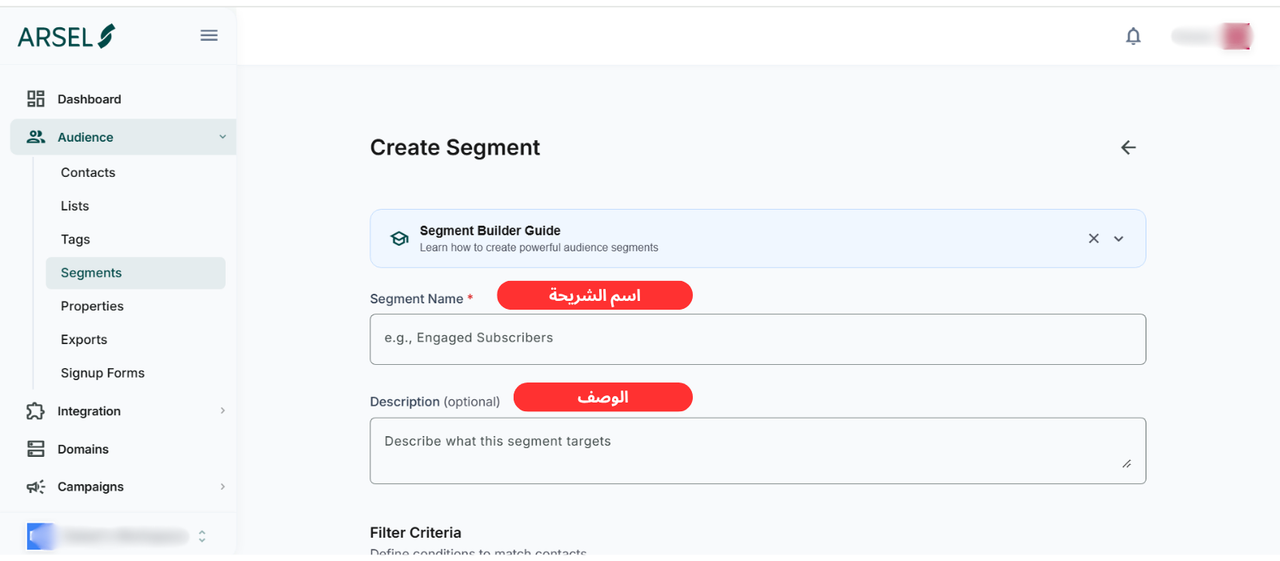Expand the Campaigns submenu chevron

coord(222,487)
